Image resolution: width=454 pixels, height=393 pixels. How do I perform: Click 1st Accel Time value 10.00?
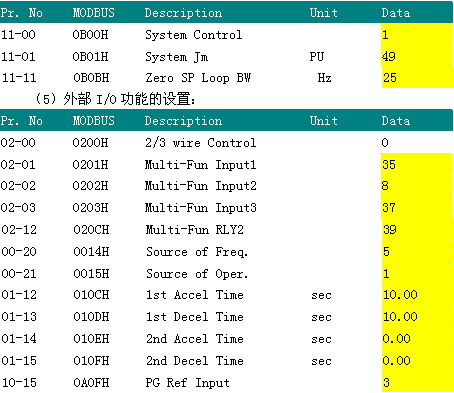(400, 295)
